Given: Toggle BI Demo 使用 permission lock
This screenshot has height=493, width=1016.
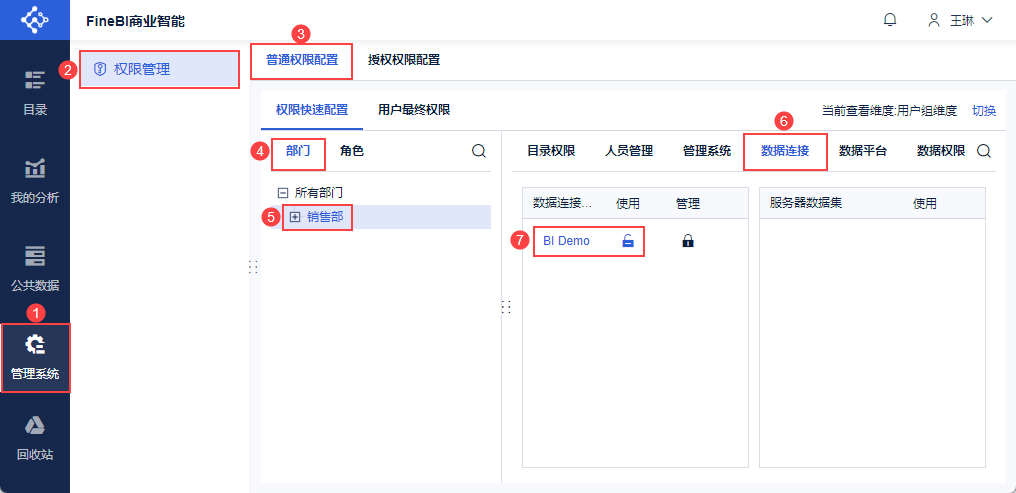Looking at the screenshot, I should 628,241.
